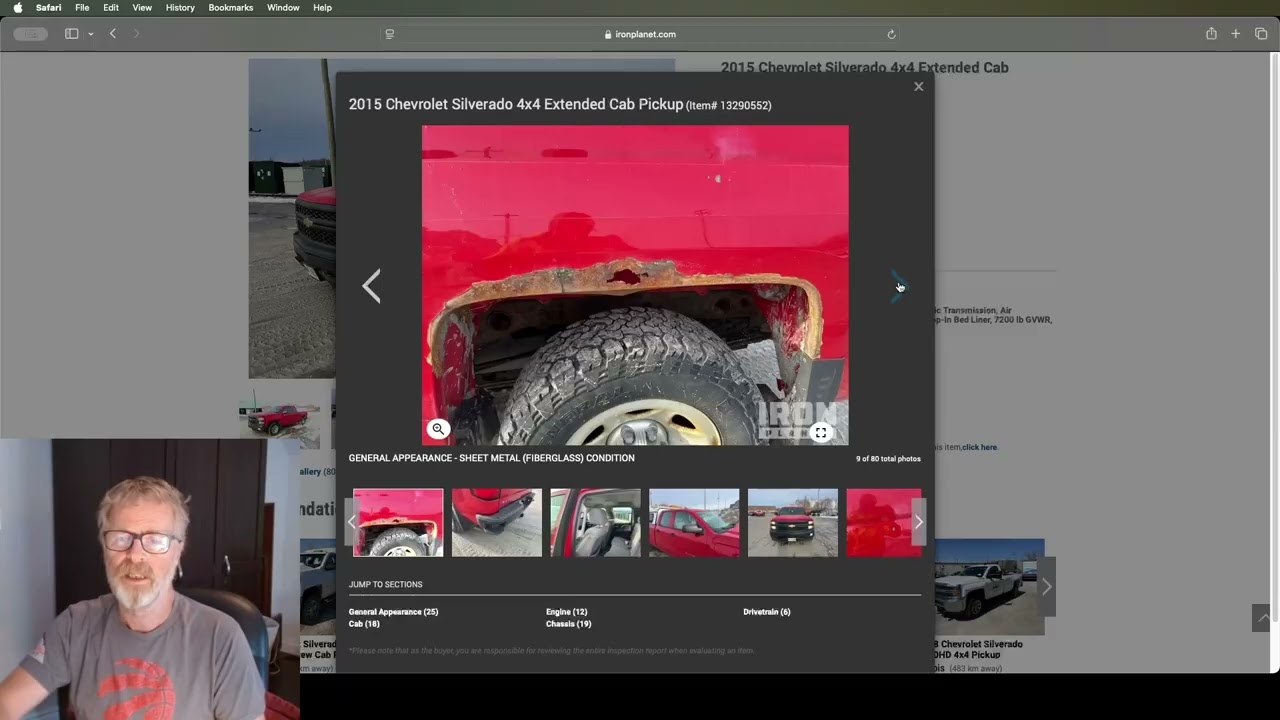Open the page reader menu icon
The height and width of the screenshot is (720, 1280).
click(390, 34)
